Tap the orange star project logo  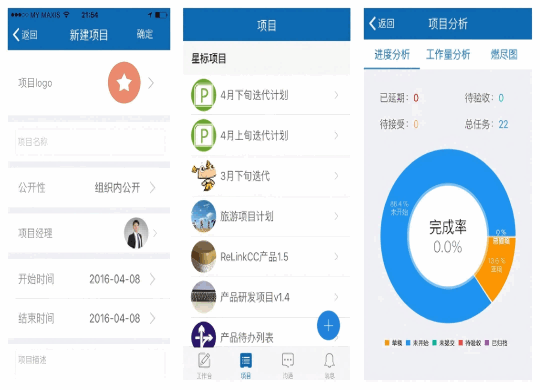(x=124, y=83)
